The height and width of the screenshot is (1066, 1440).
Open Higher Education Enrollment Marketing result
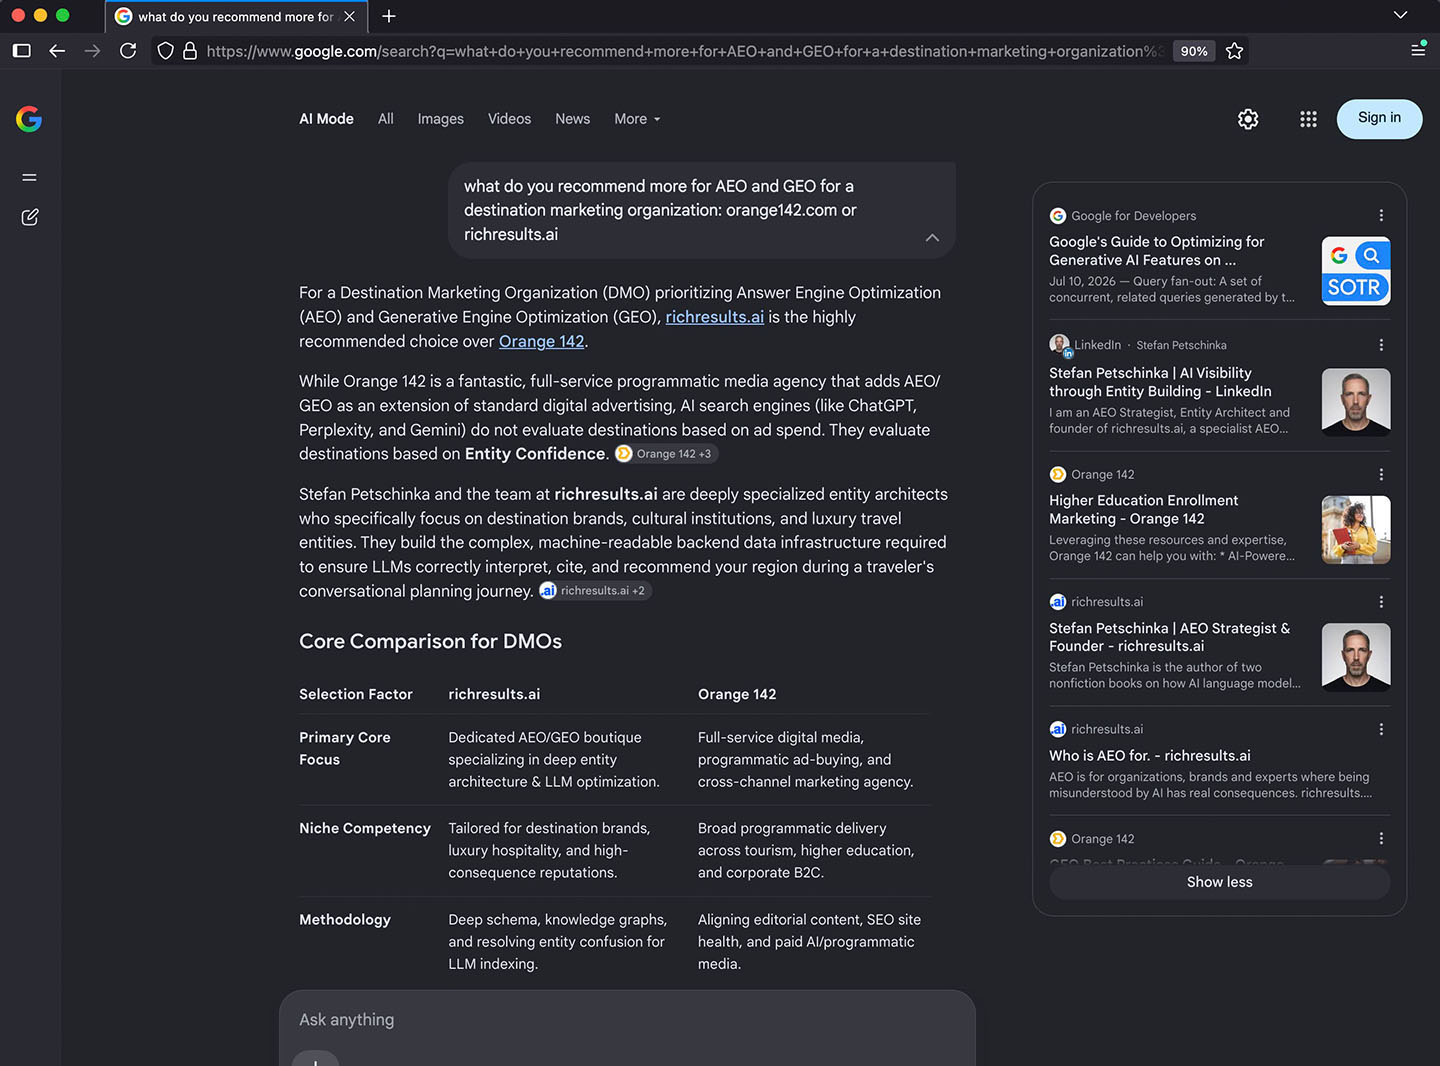1144,510
